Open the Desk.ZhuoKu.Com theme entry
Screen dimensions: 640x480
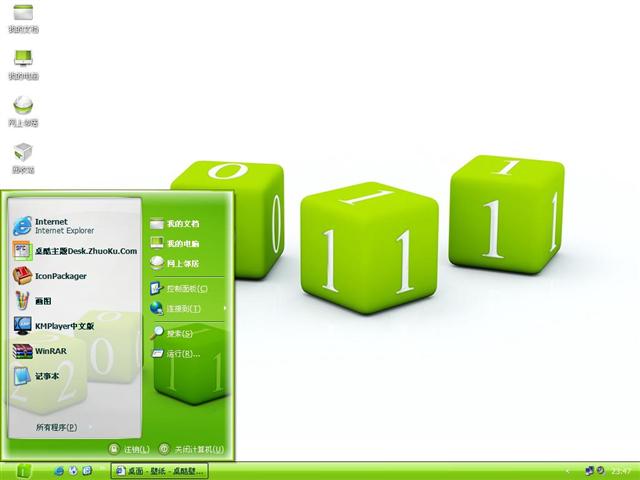click(75, 251)
